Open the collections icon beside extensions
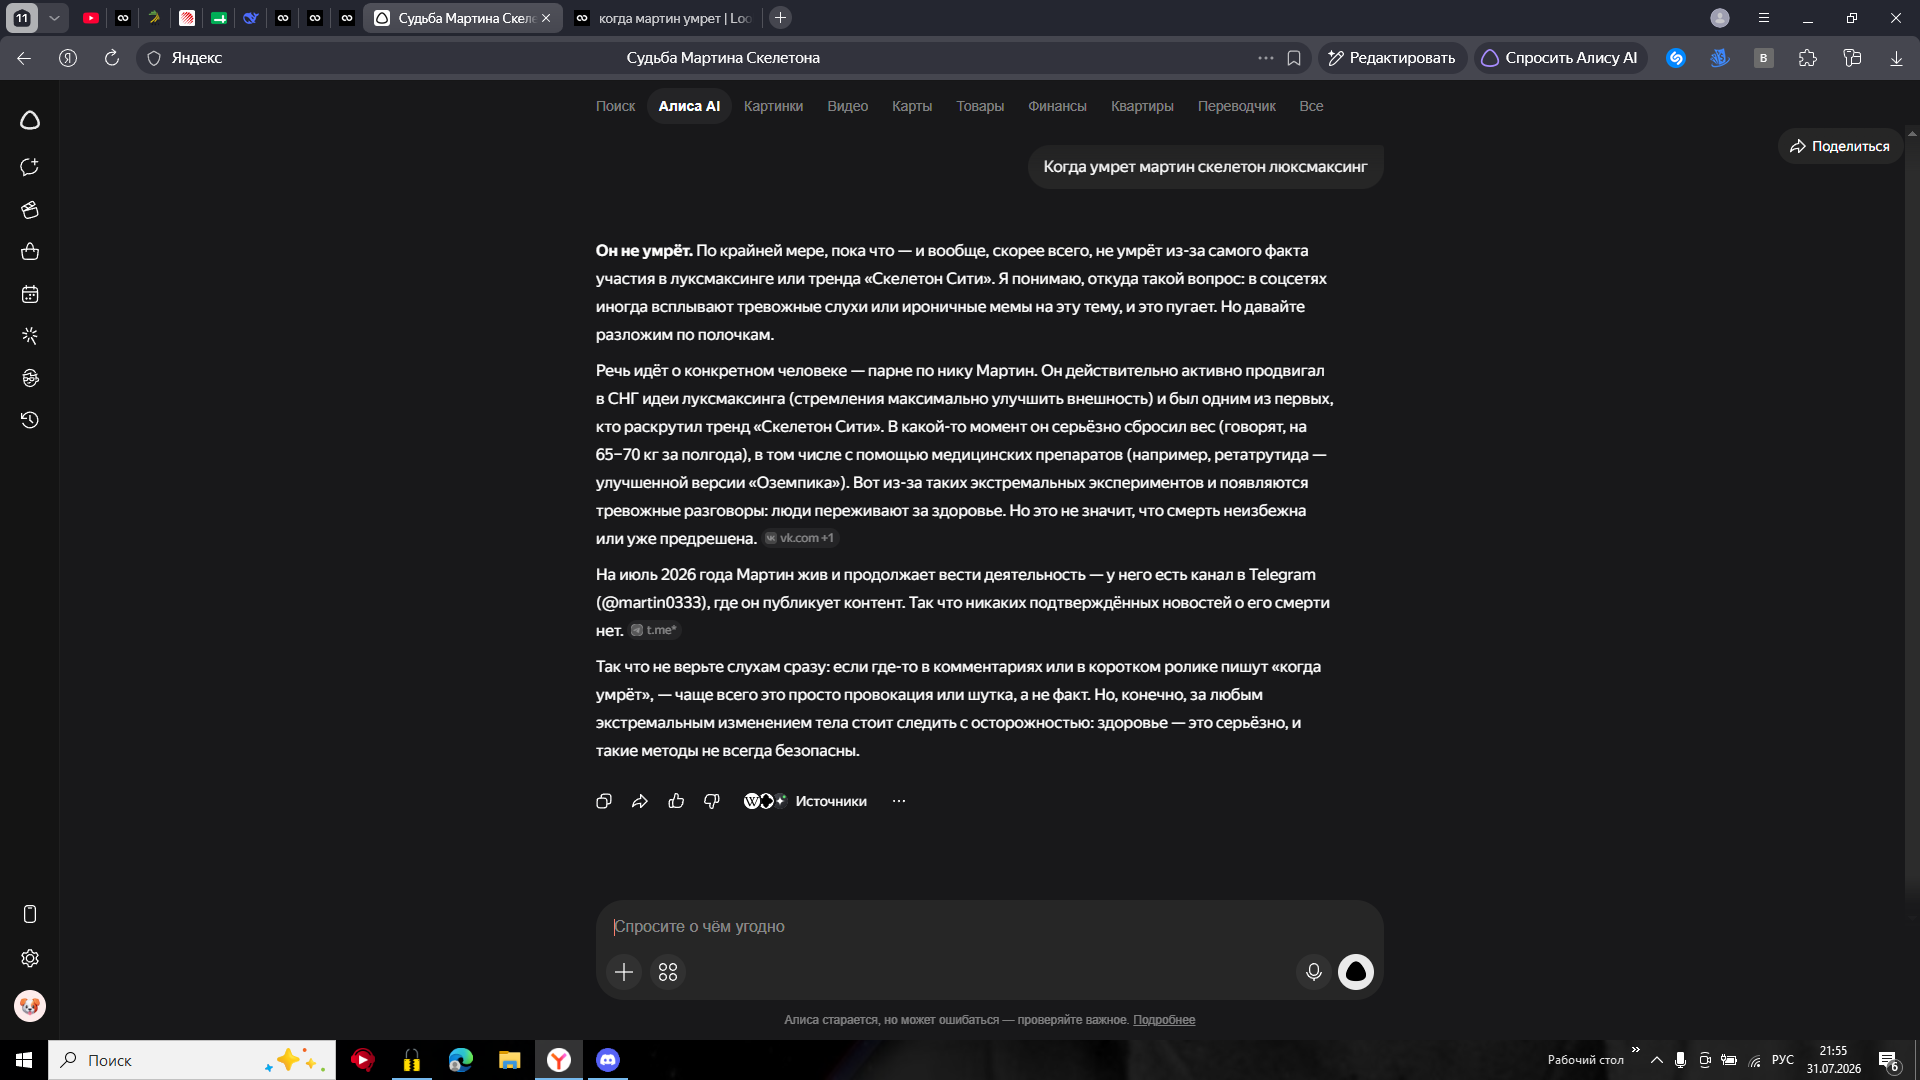1920x1080 pixels. pos(1852,58)
